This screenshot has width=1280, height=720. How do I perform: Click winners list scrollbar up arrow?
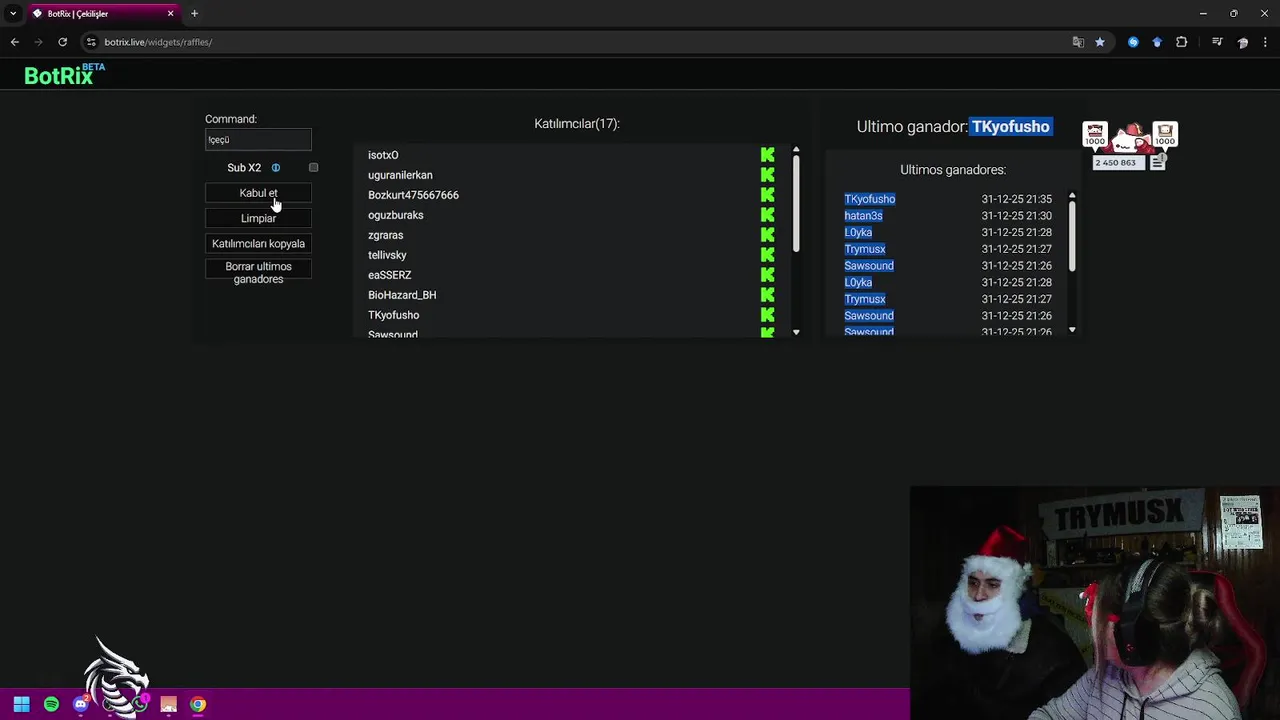tap(1072, 196)
